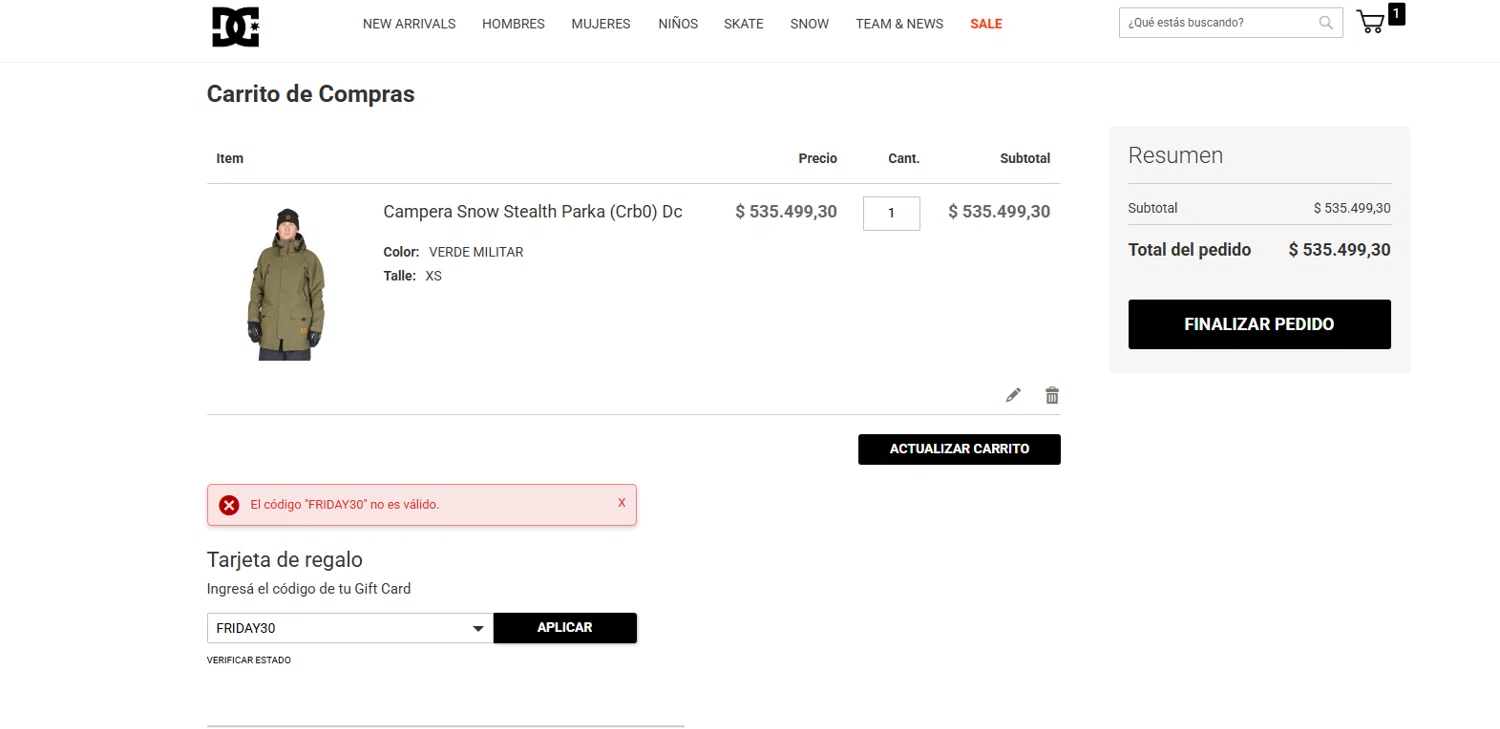Open the Campera Snow Stealth Parka product link
This screenshot has width=1500, height=729.
click(533, 212)
